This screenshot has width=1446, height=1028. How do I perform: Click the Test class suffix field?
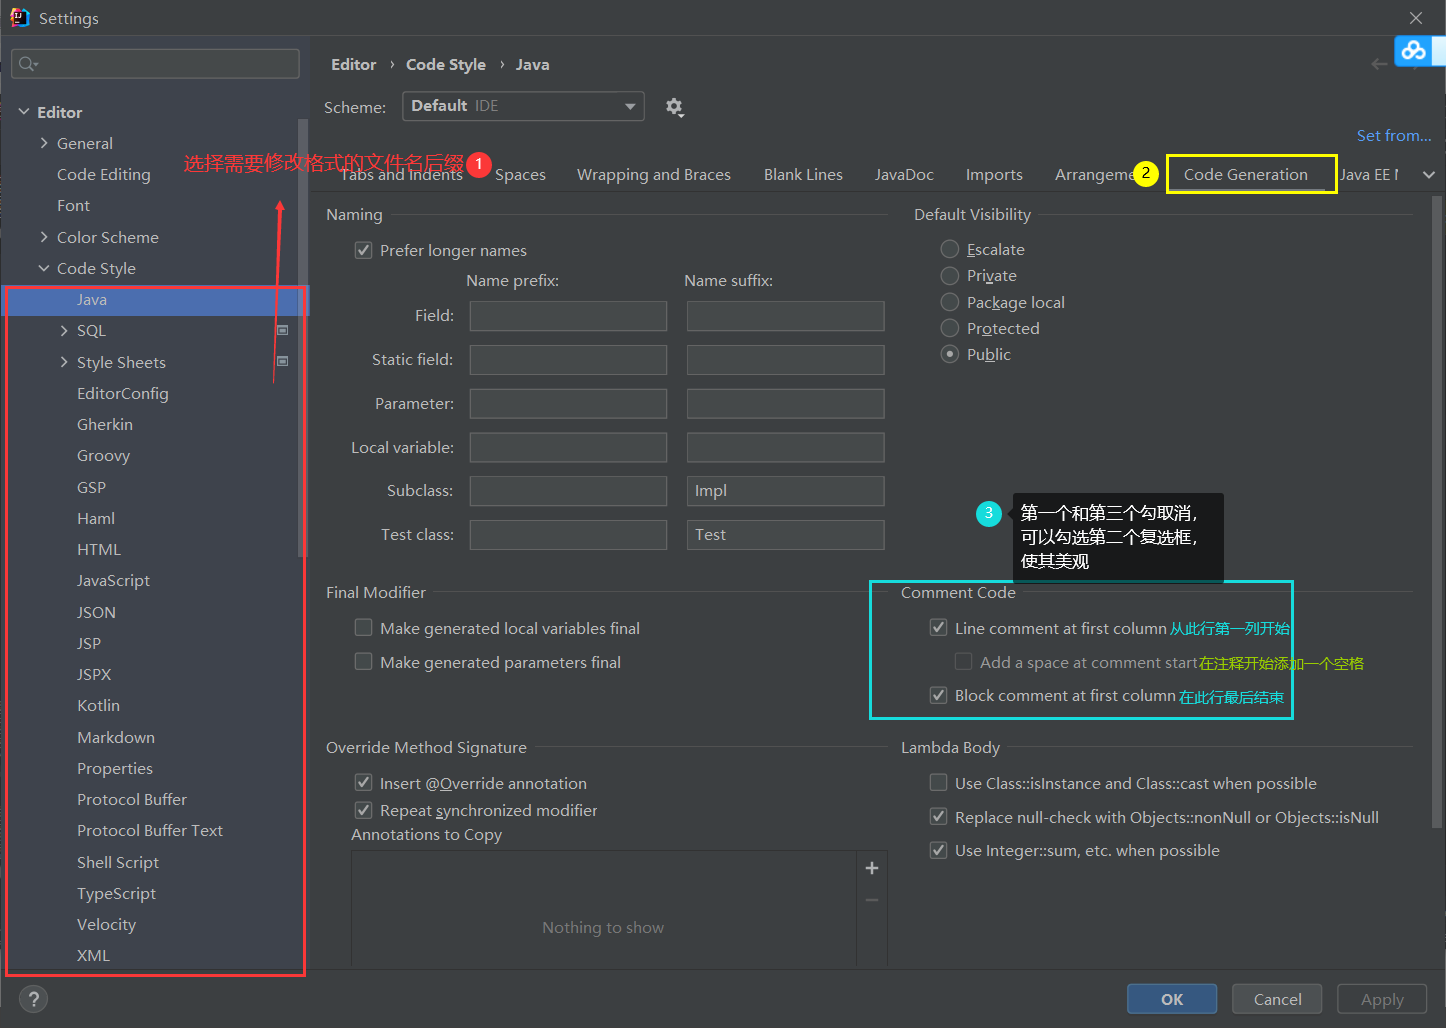pyautogui.click(x=786, y=535)
